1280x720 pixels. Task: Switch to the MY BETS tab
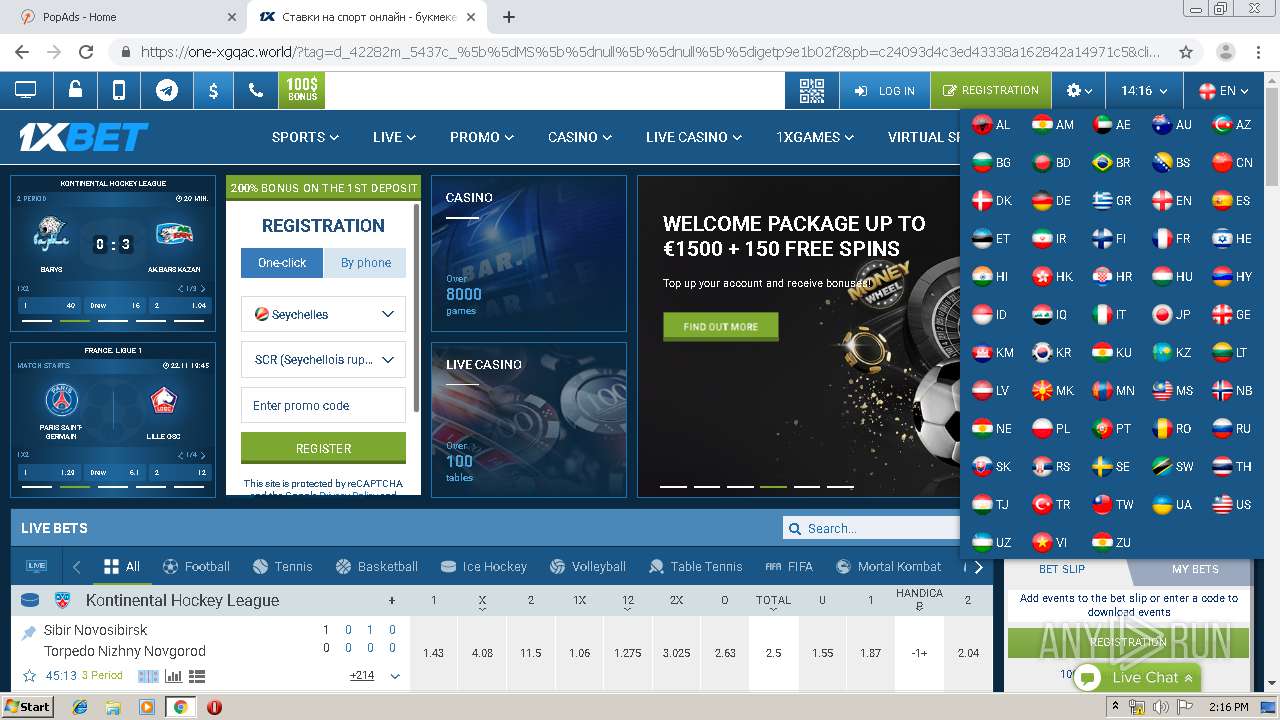click(x=1195, y=569)
